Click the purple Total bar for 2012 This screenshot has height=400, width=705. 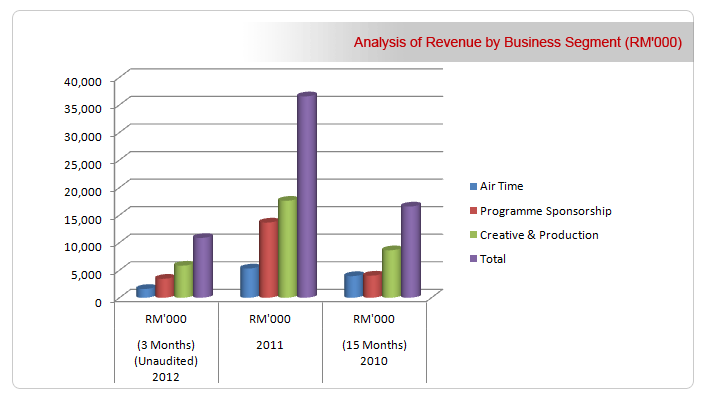tap(203, 266)
